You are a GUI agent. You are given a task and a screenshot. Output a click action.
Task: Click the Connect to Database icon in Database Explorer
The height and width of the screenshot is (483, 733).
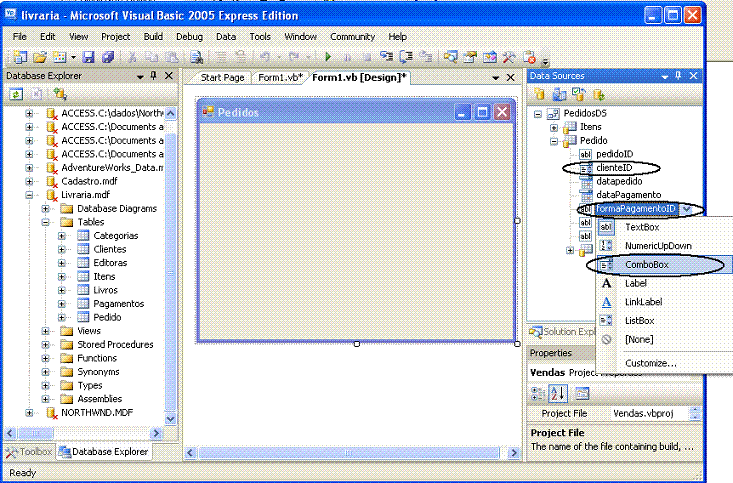point(60,94)
